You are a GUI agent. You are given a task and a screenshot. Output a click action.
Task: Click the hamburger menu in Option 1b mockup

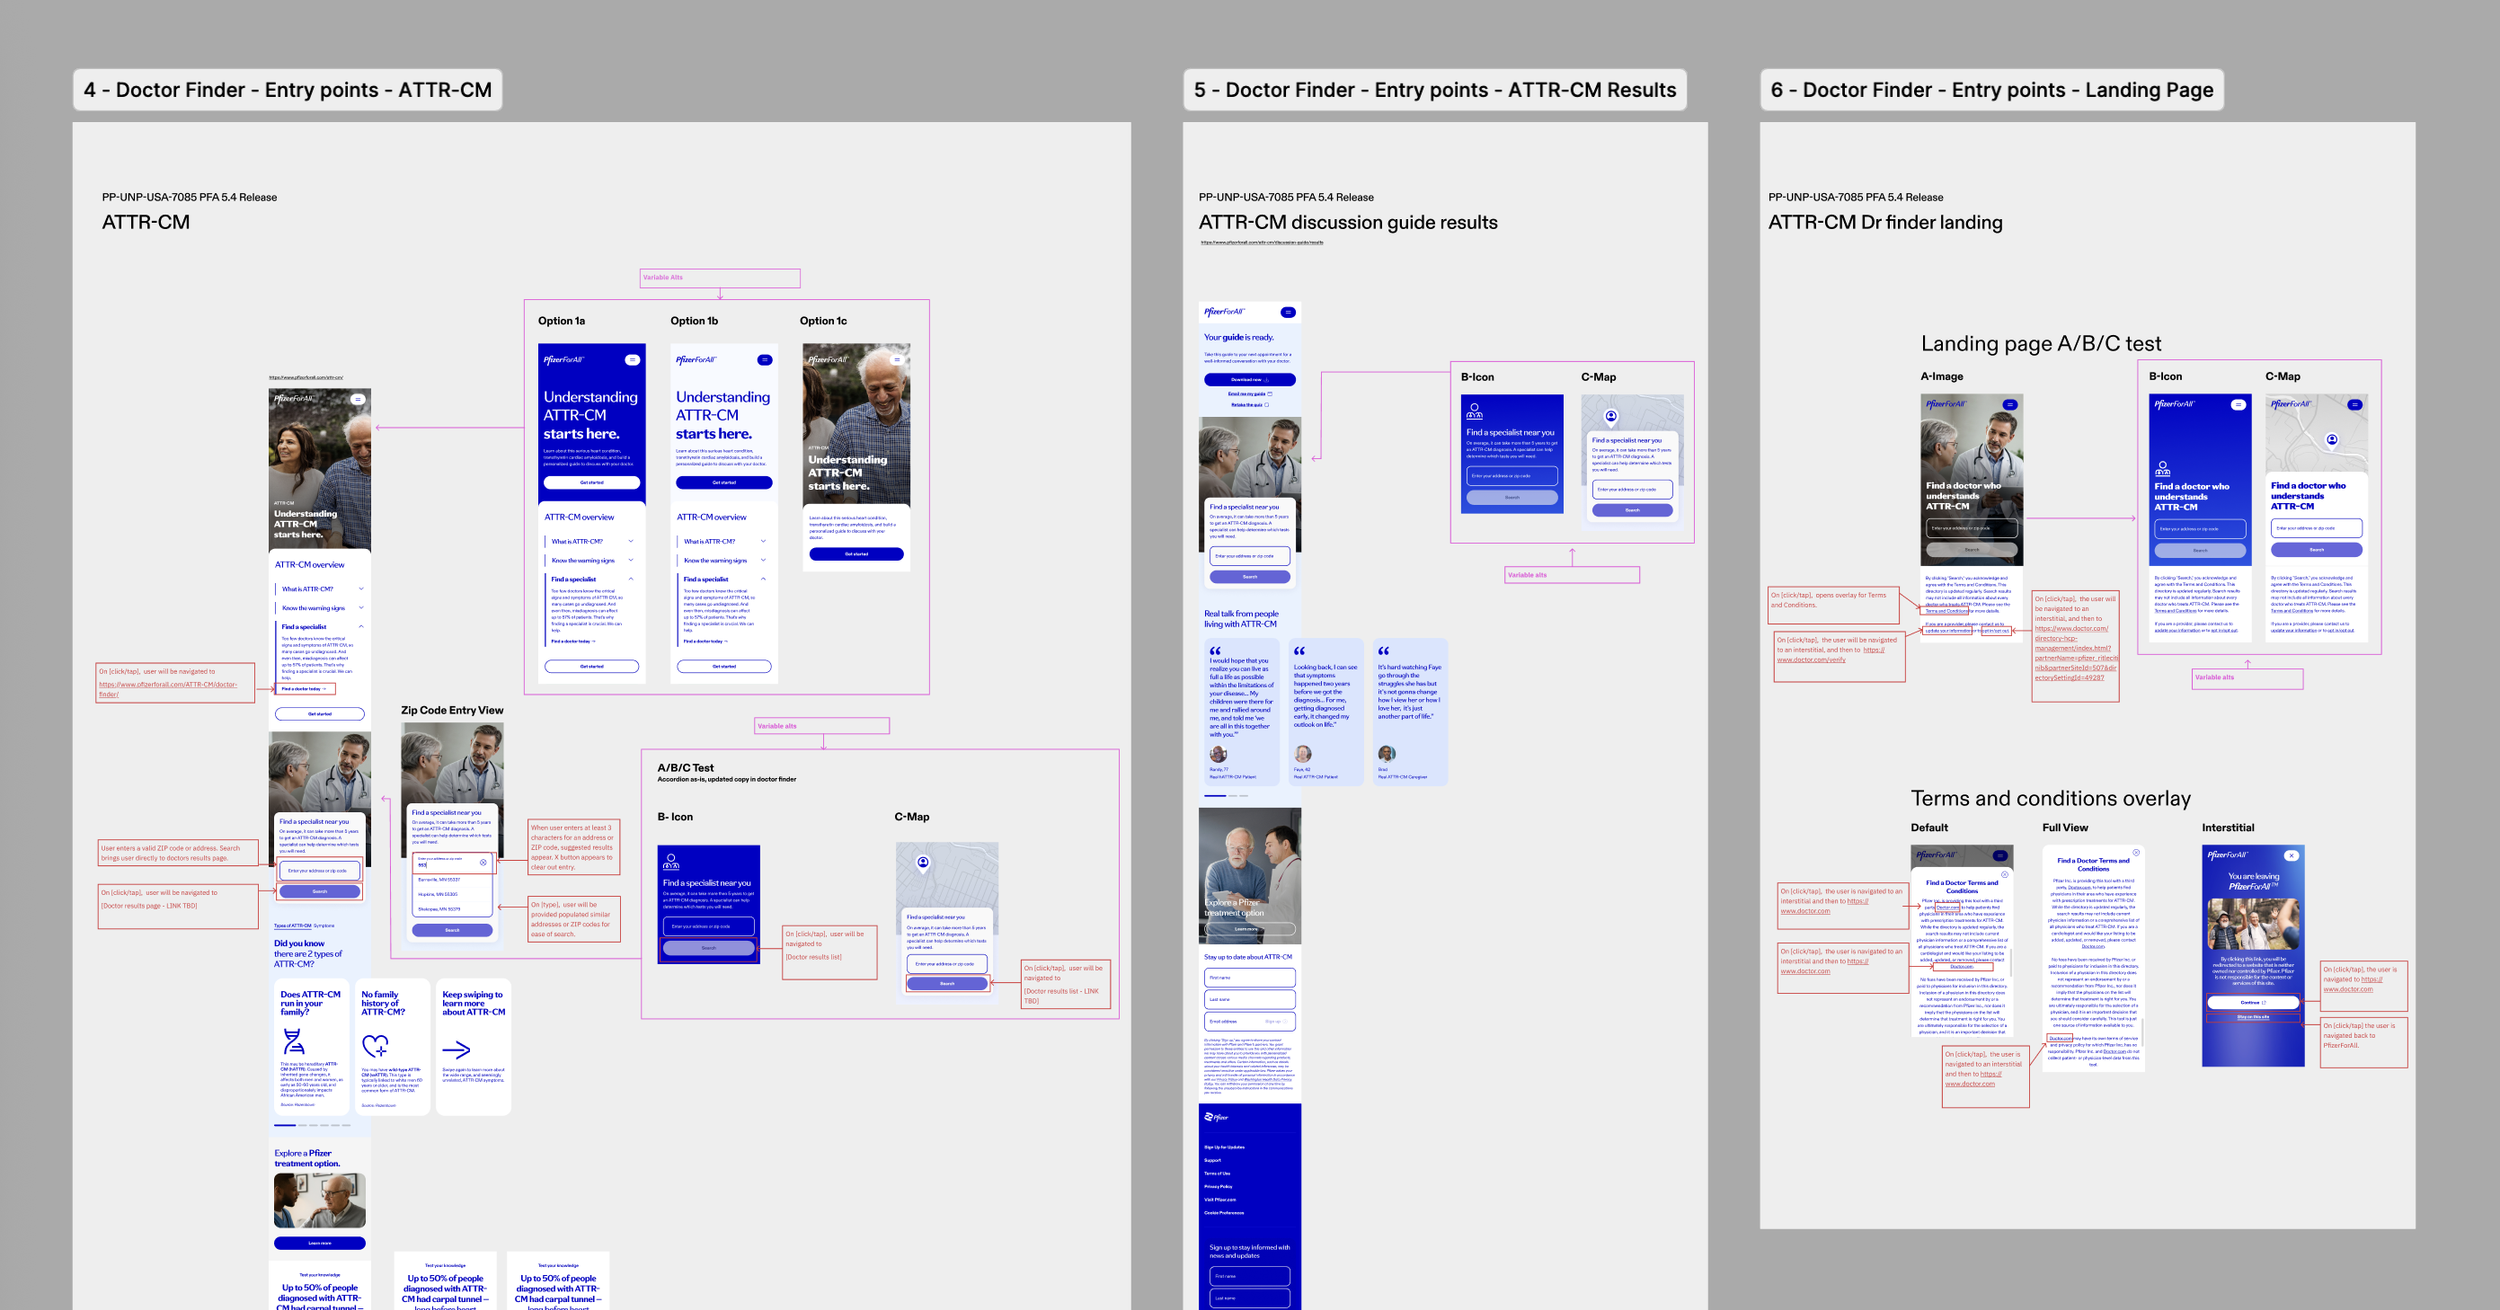click(x=764, y=360)
